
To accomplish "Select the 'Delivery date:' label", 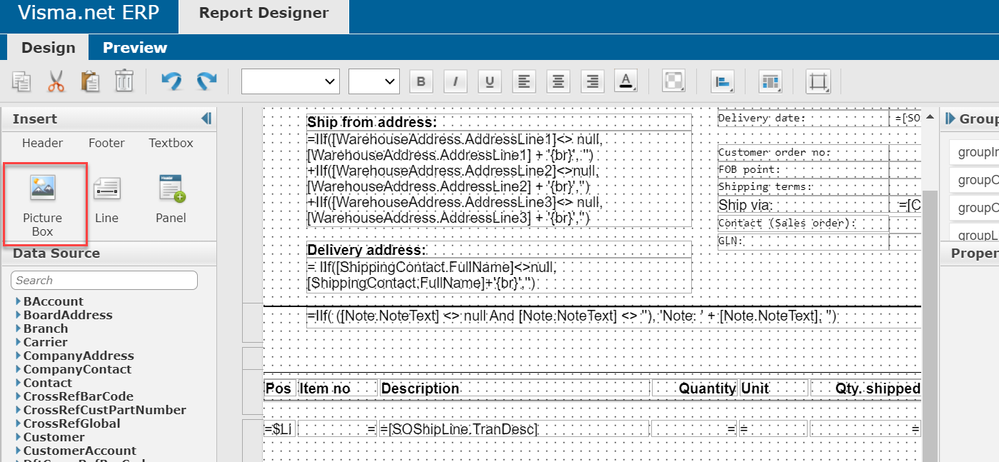I will click(803, 118).
